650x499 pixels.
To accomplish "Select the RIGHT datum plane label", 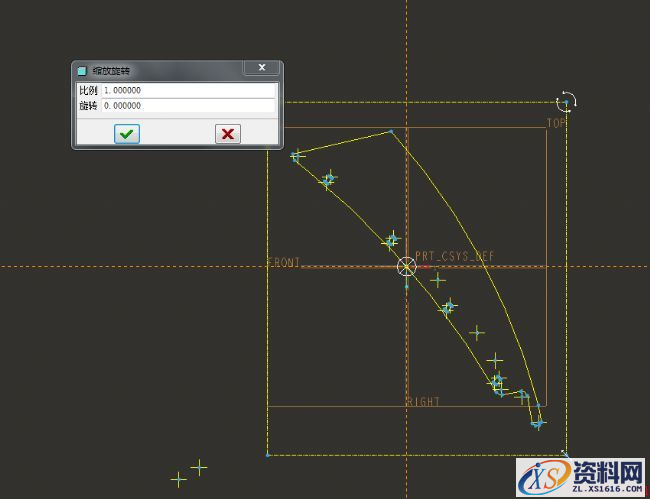I will [x=423, y=401].
